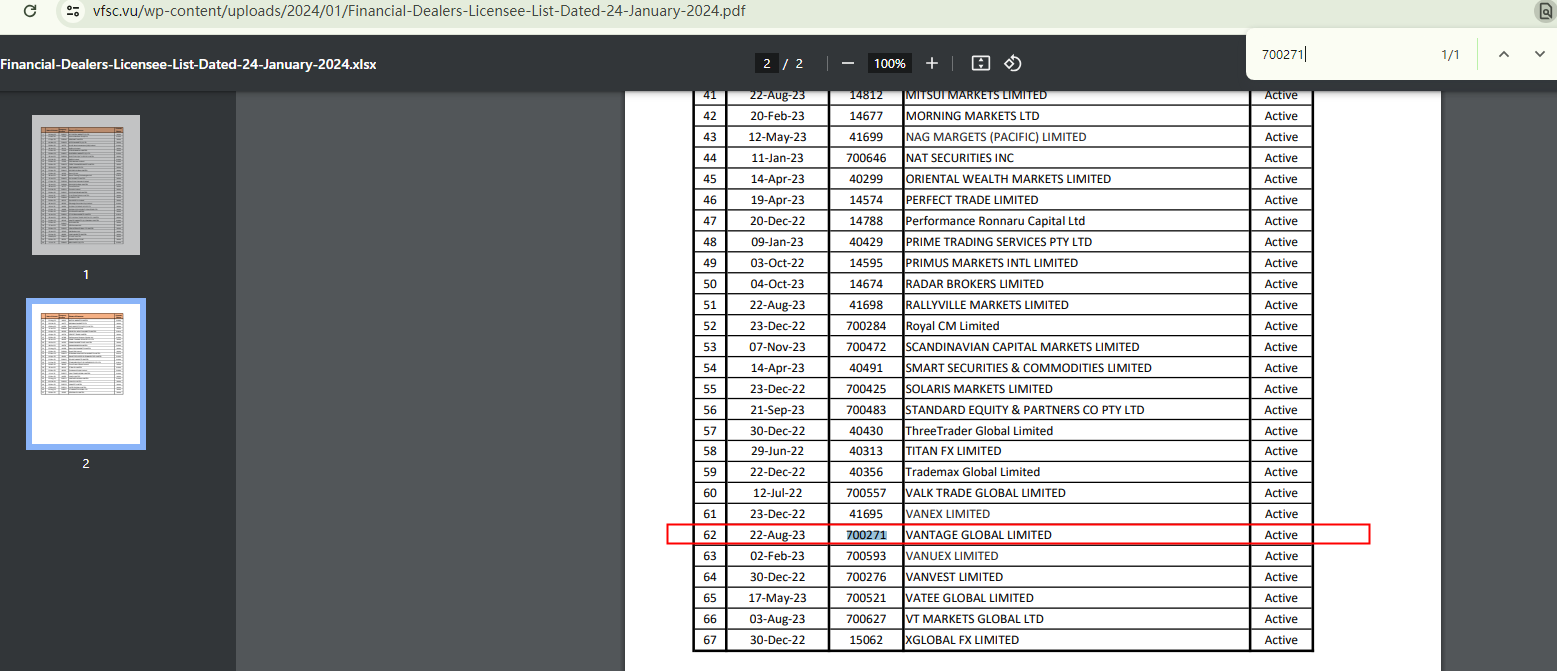
Task: Click XGLOBAL FX LIMITED in row 67
Action: [x=962, y=640]
